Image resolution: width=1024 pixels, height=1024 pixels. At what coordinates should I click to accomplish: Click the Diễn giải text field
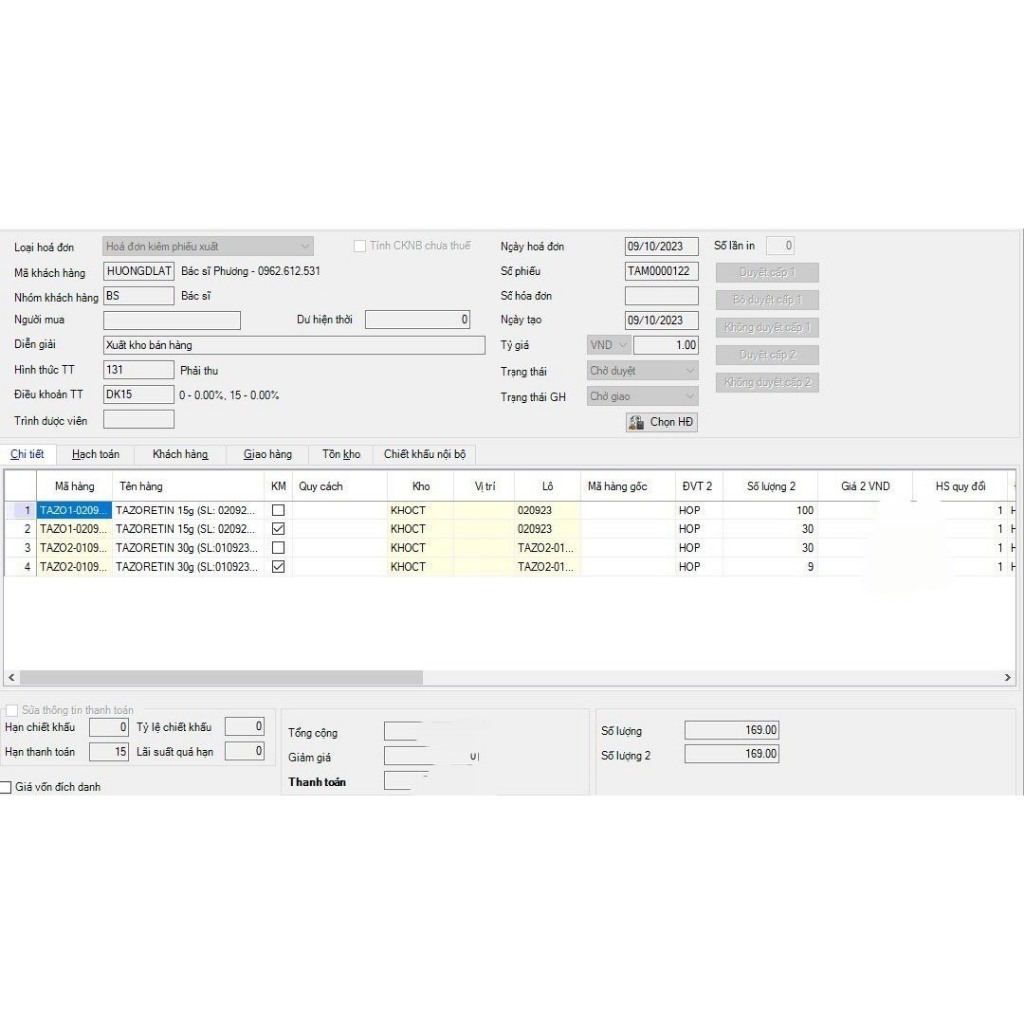pyautogui.click(x=294, y=345)
